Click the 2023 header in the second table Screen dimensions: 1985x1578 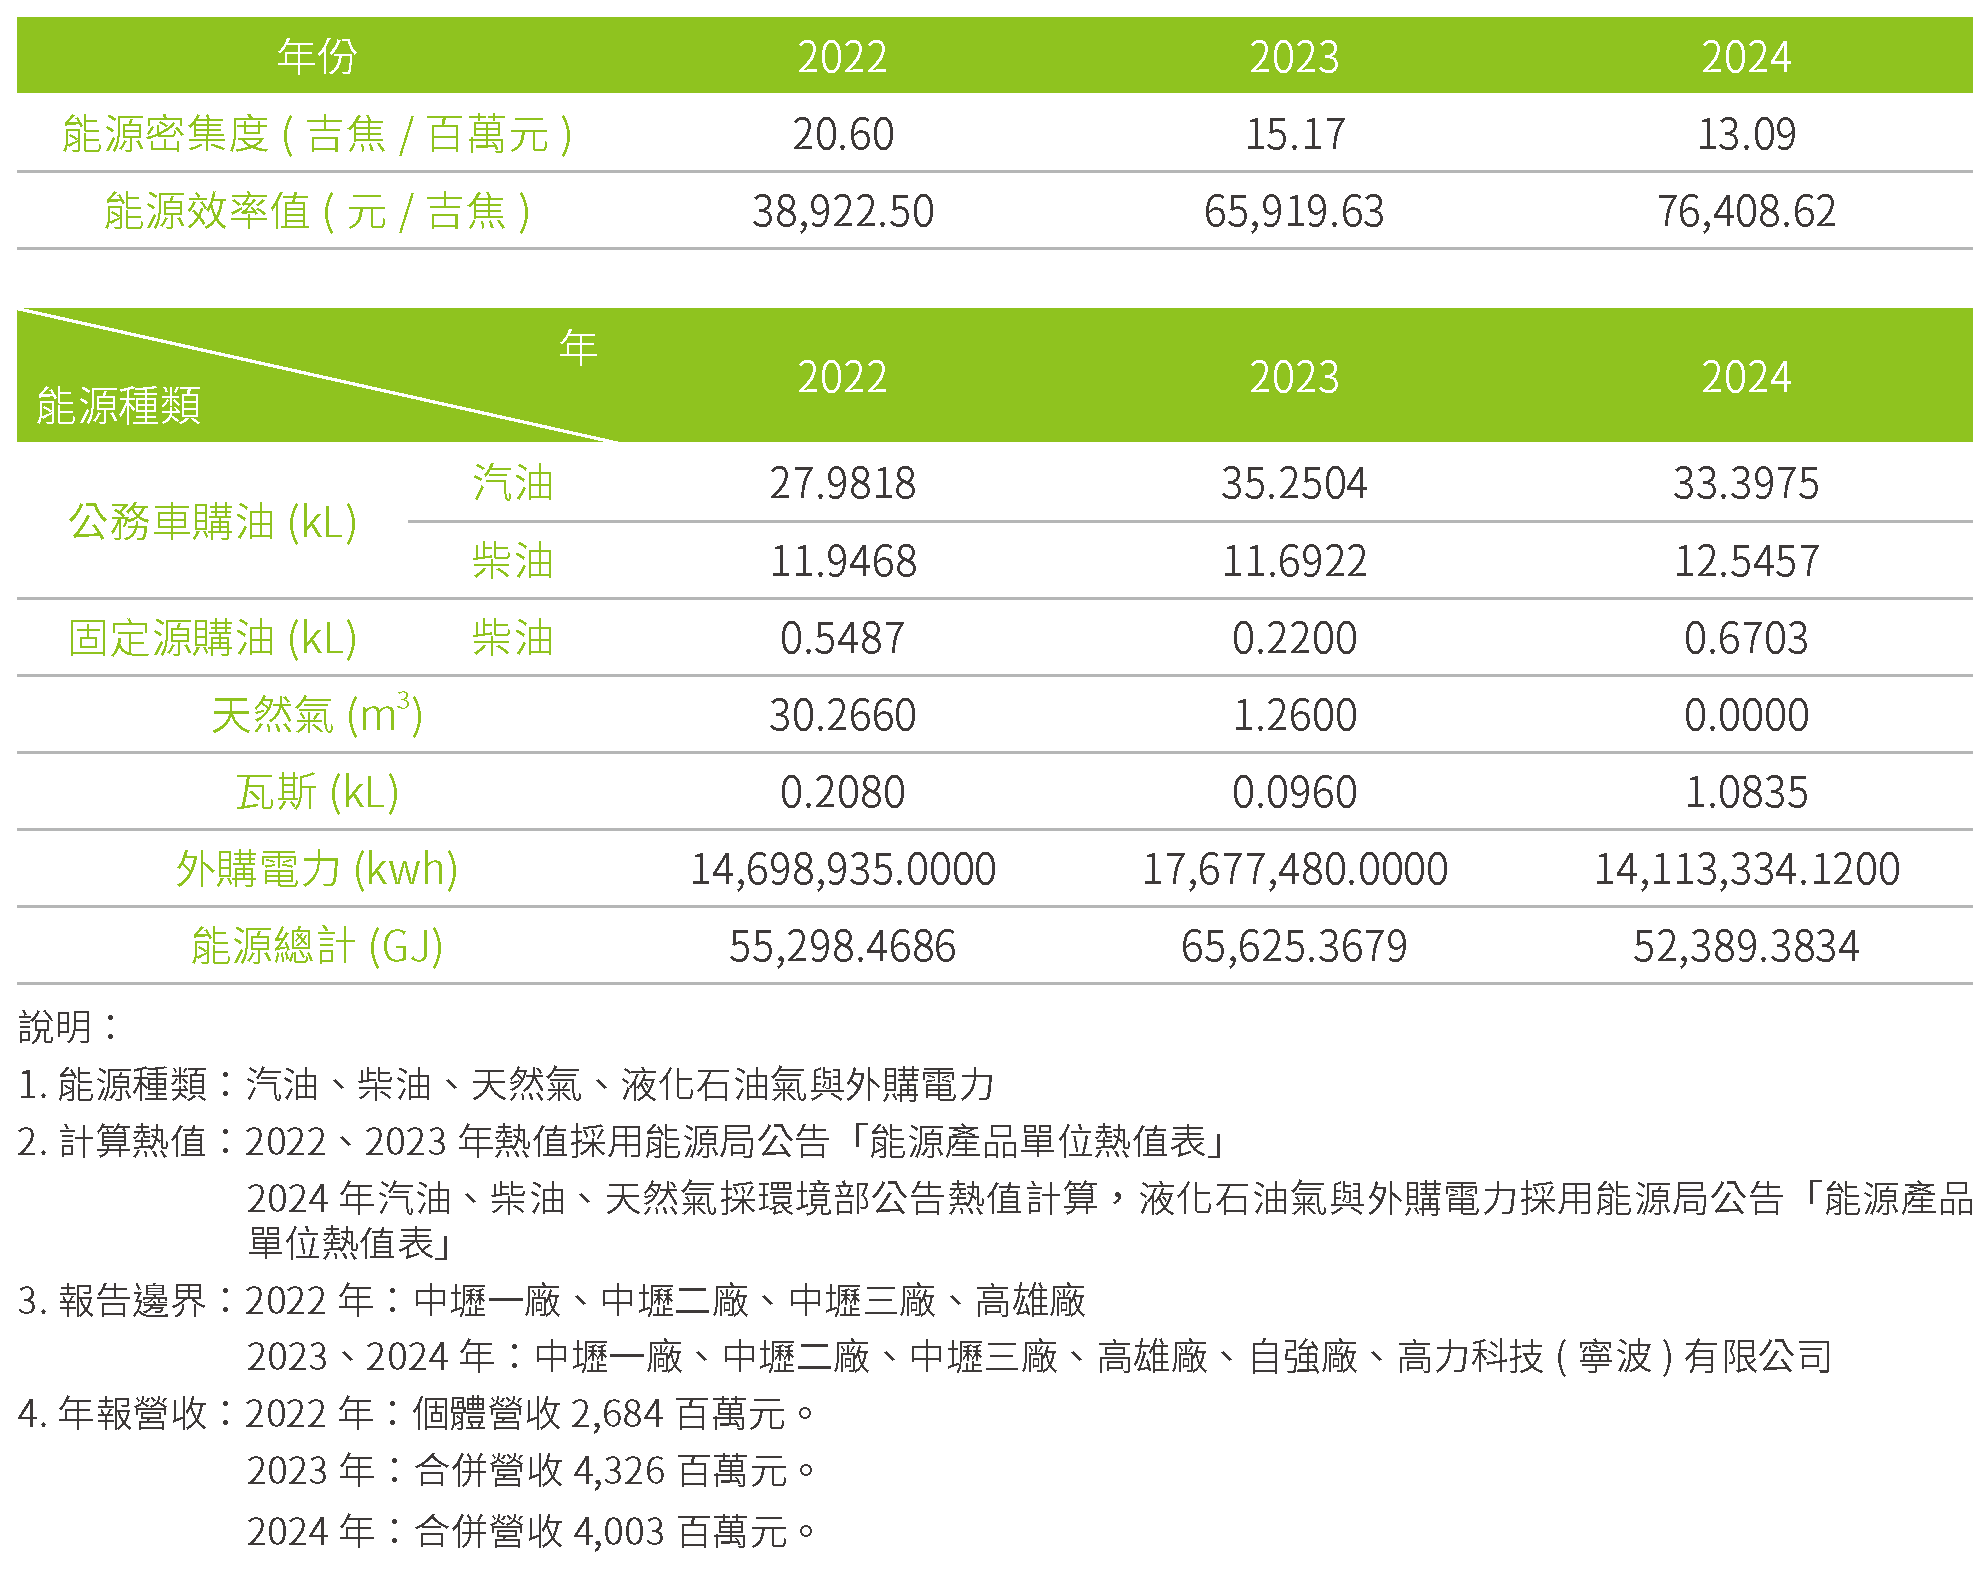[1294, 377]
